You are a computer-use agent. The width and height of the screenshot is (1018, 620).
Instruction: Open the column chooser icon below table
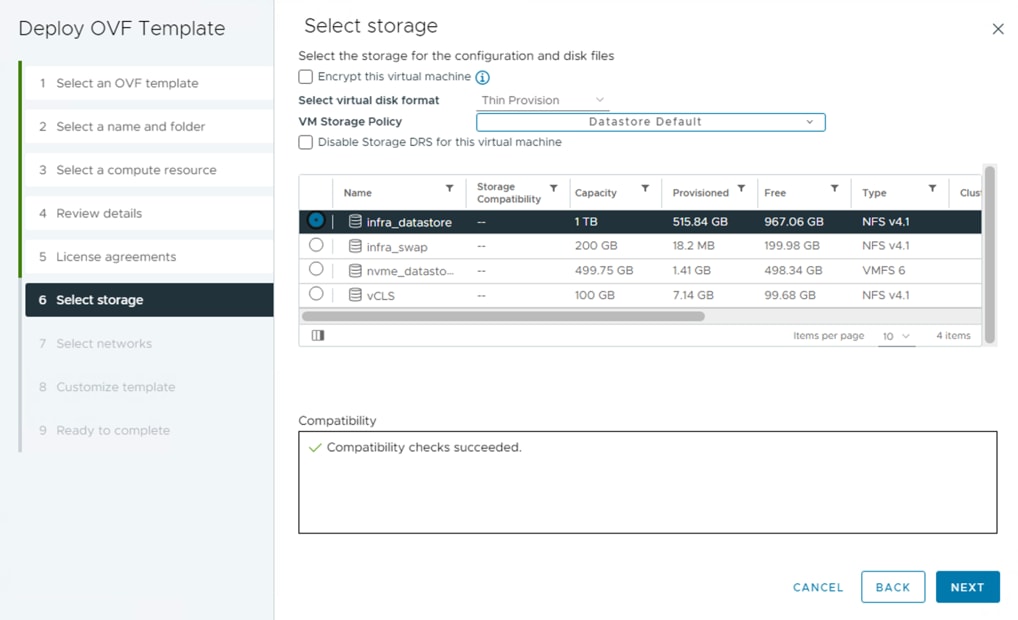tap(318, 336)
